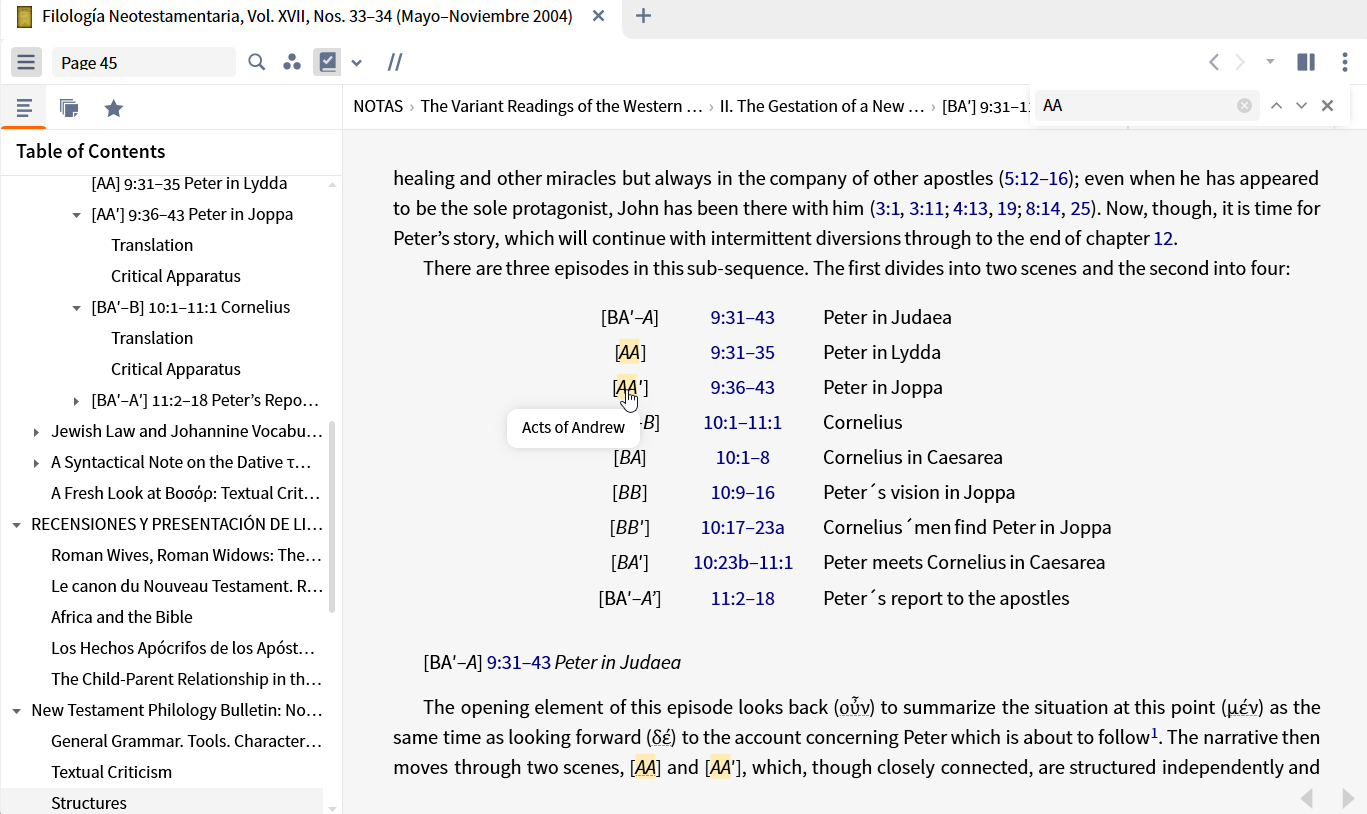Screen dimensions: 1367x814
Task: Click the search magnifier icon
Action: coord(257,62)
